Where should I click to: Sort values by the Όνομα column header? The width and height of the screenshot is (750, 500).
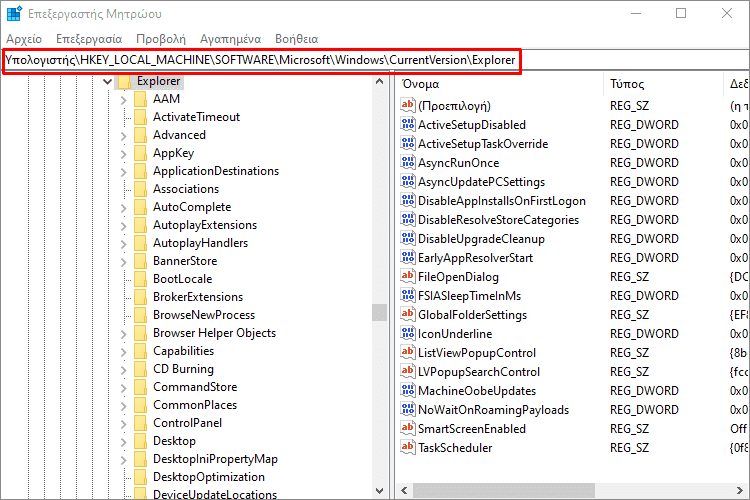500,84
